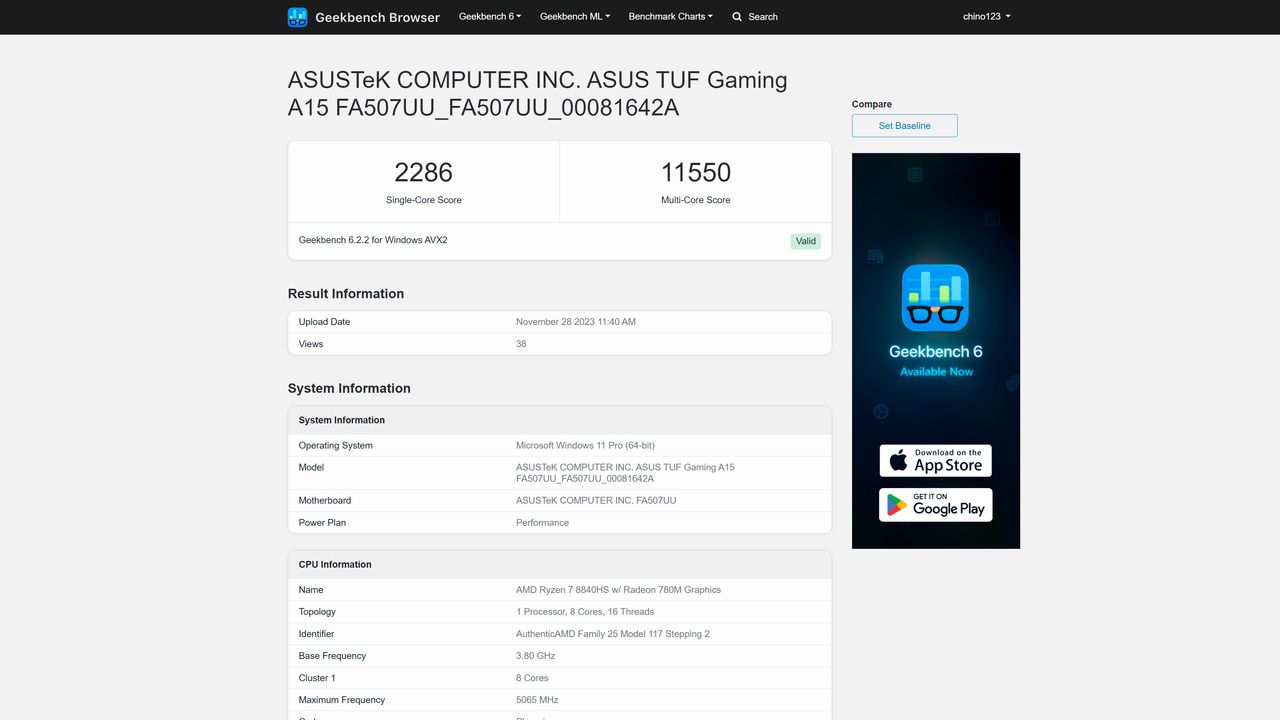Click the Geekbench Browser home link
Image resolution: width=1280 pixels, height=720 pixels.
pyautogui.click(x=364, y=17)
